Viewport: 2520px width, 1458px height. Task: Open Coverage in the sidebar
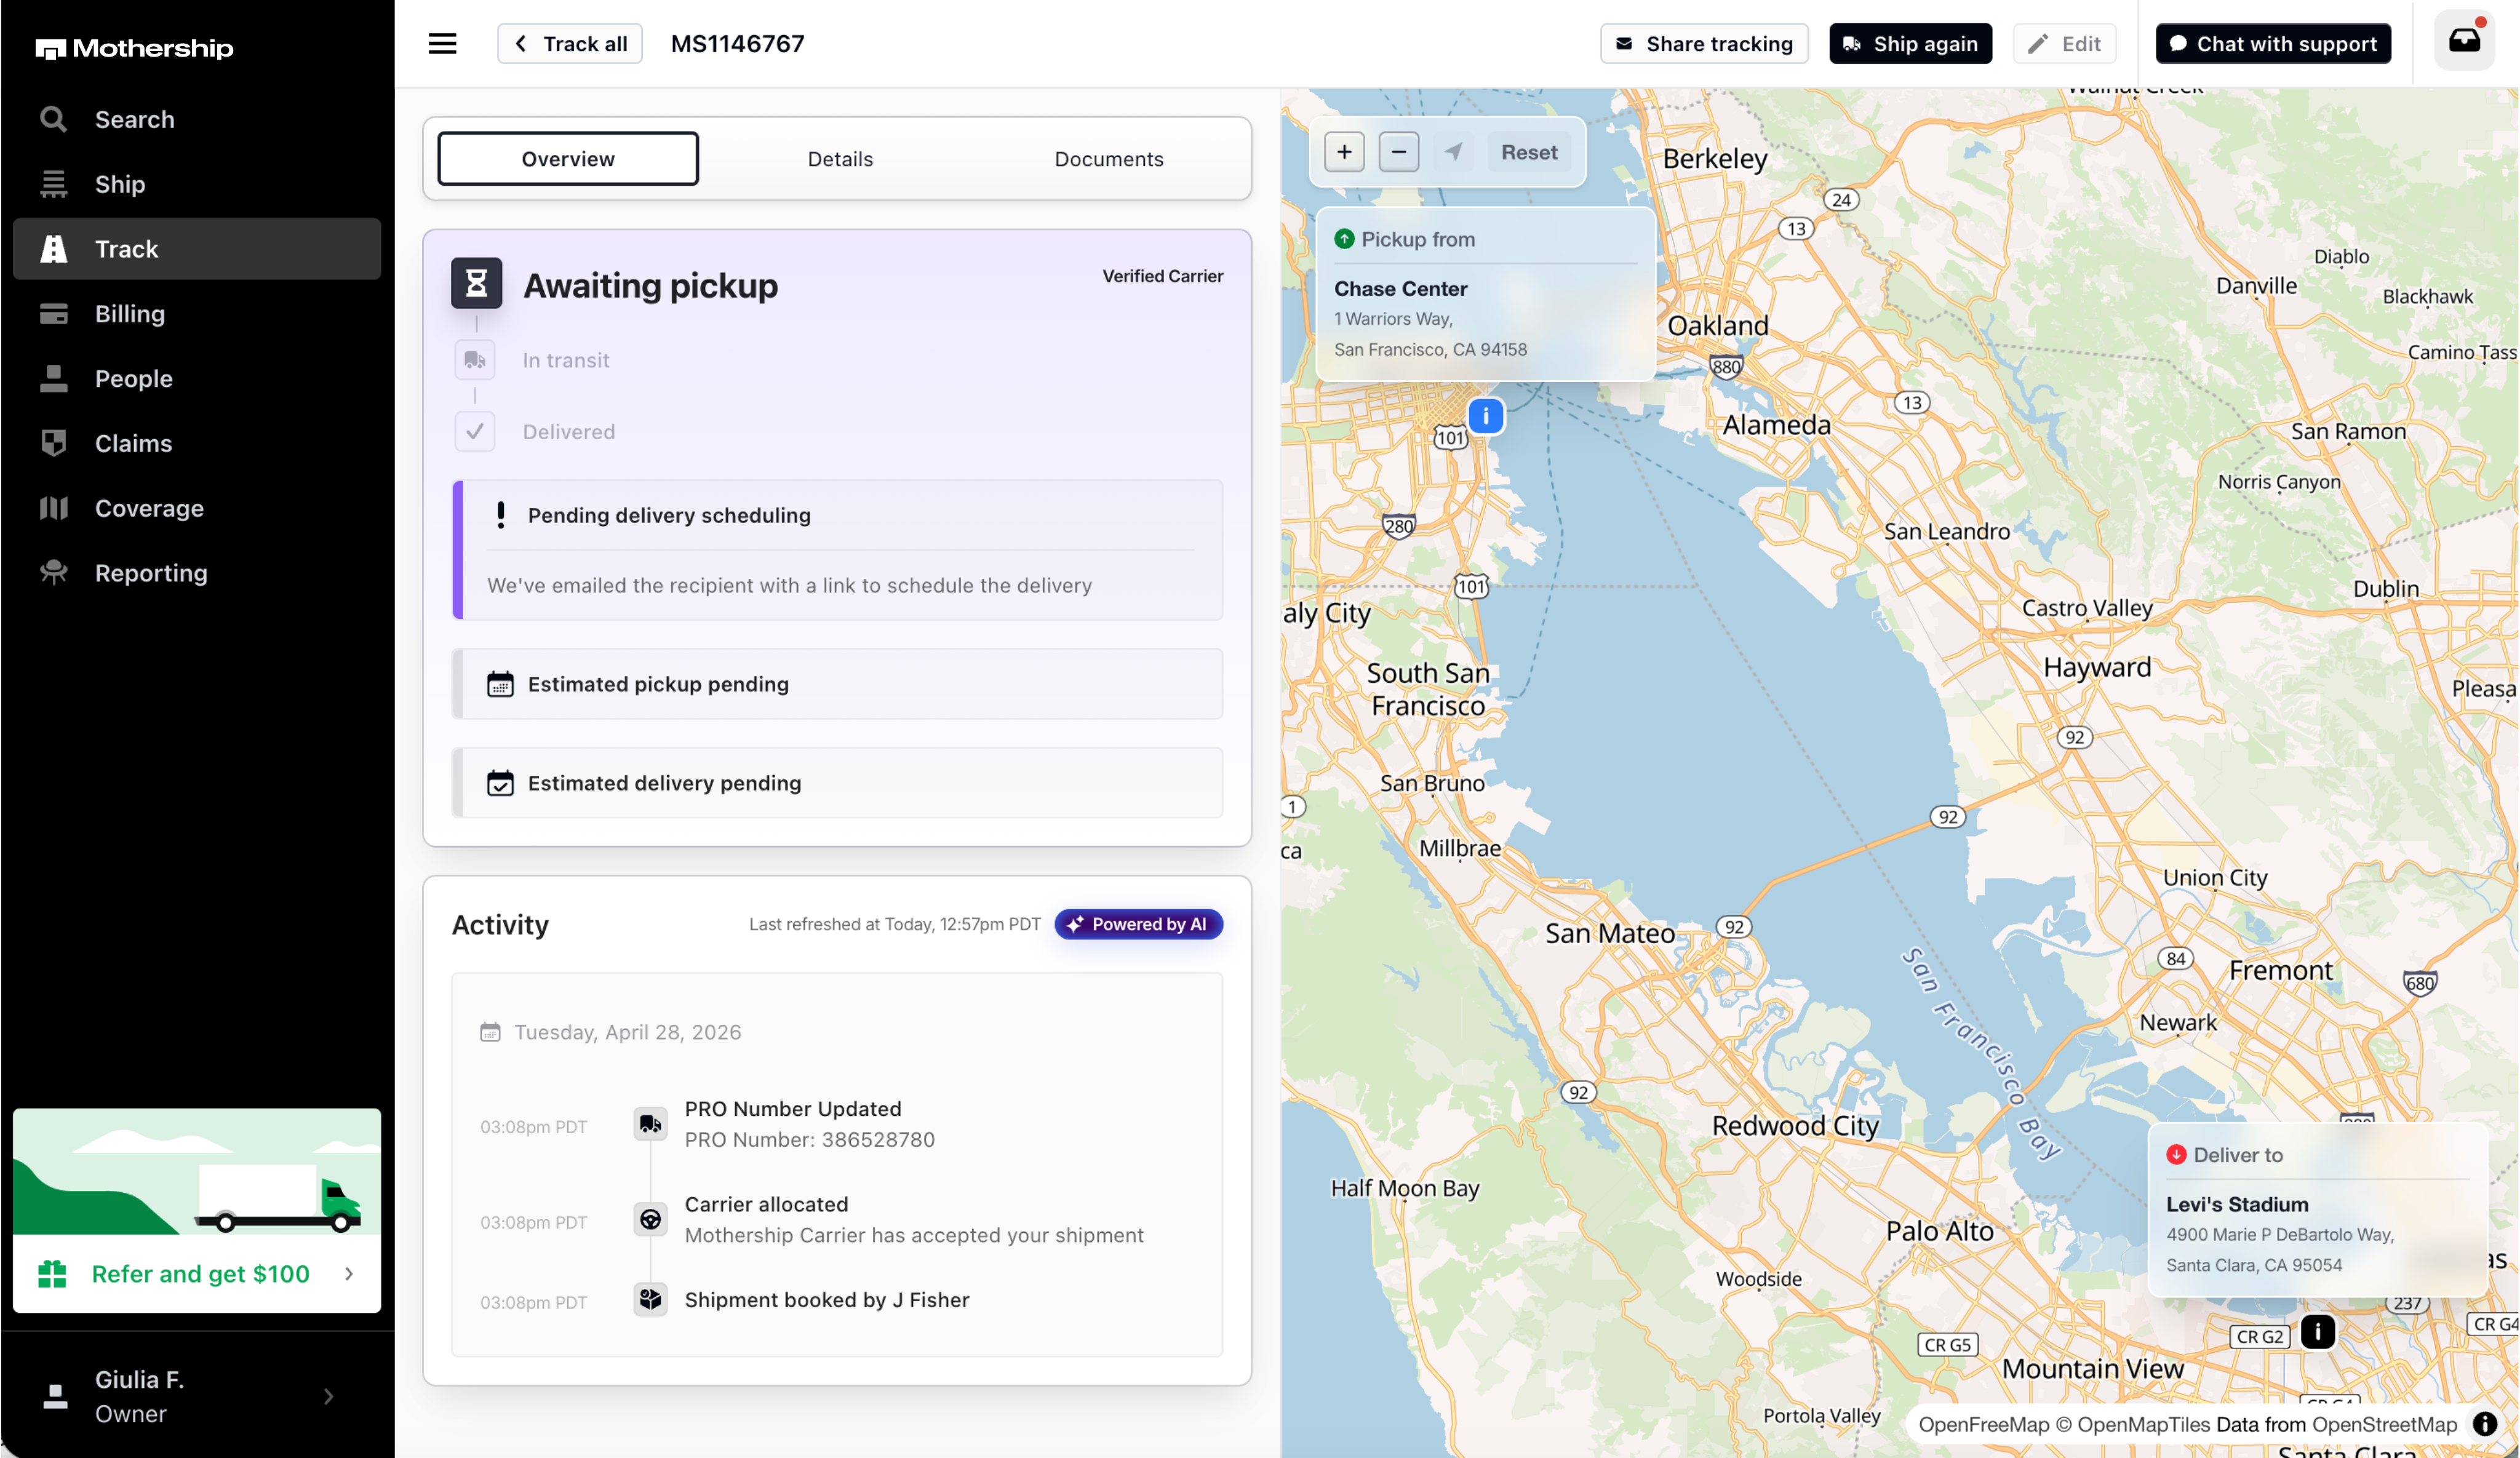click(197, 508)
